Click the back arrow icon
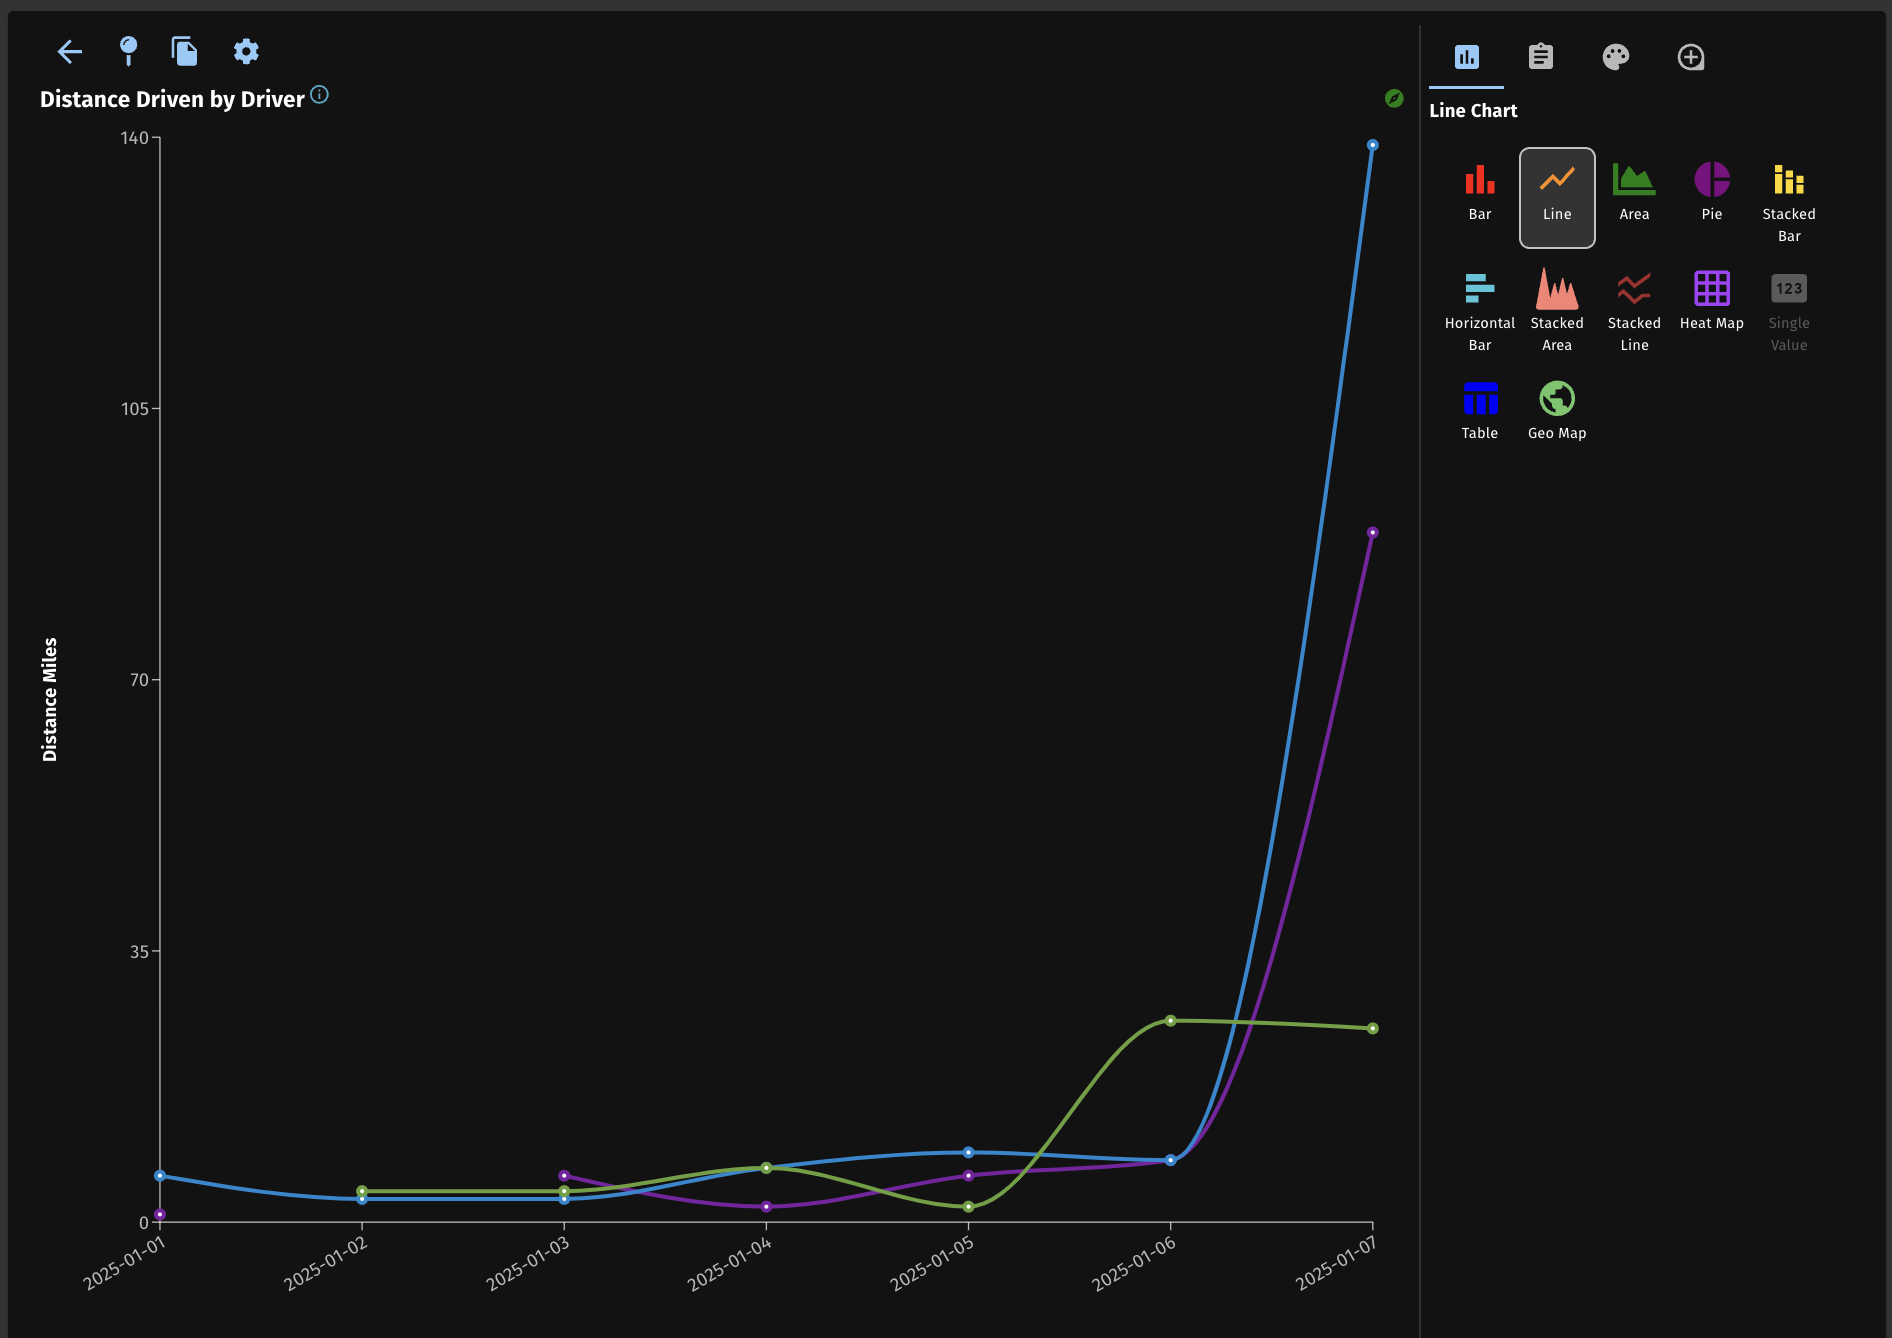 pos(69,52)
